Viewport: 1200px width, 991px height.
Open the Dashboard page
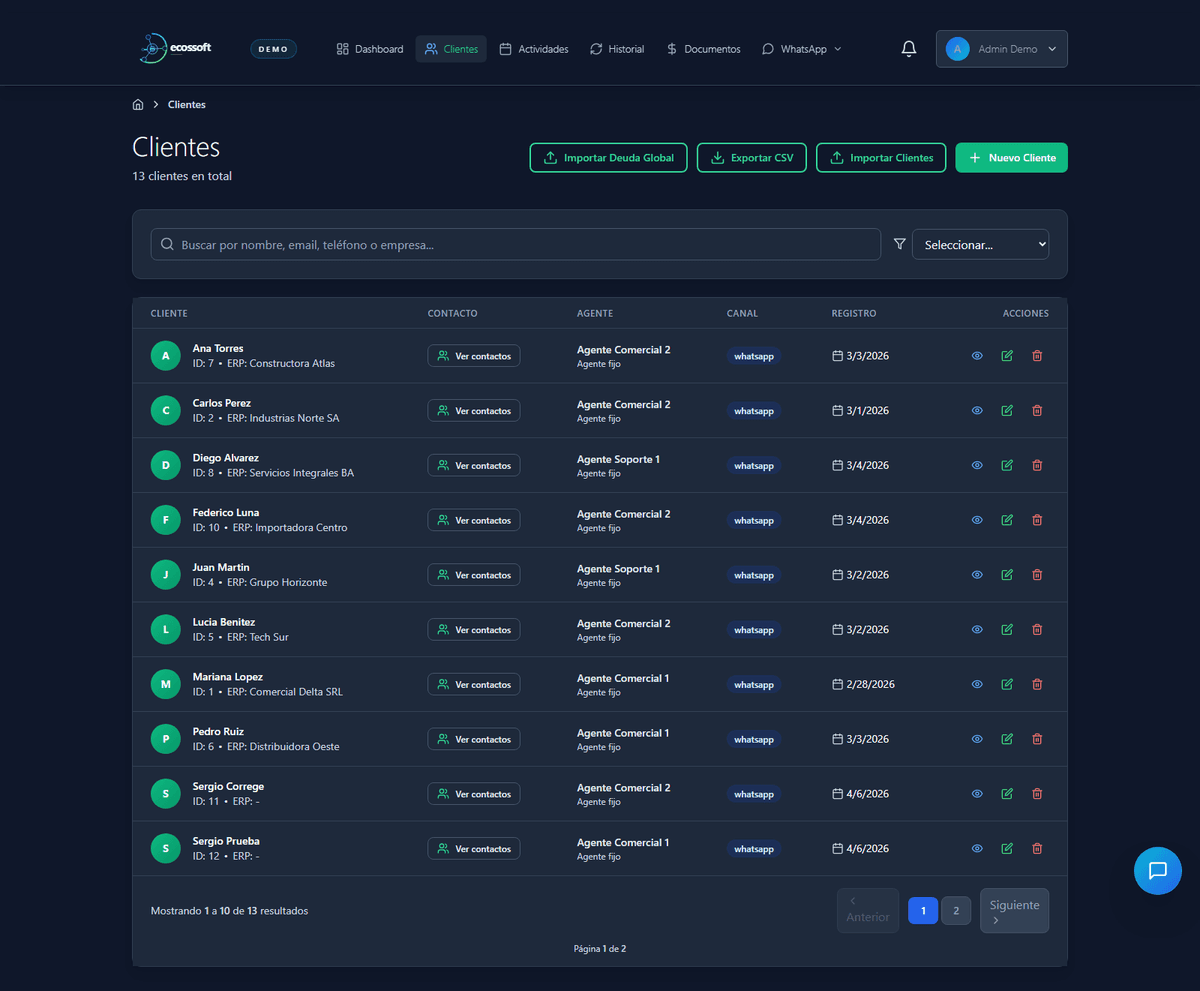pyautogui.click(x=370, y=49)
